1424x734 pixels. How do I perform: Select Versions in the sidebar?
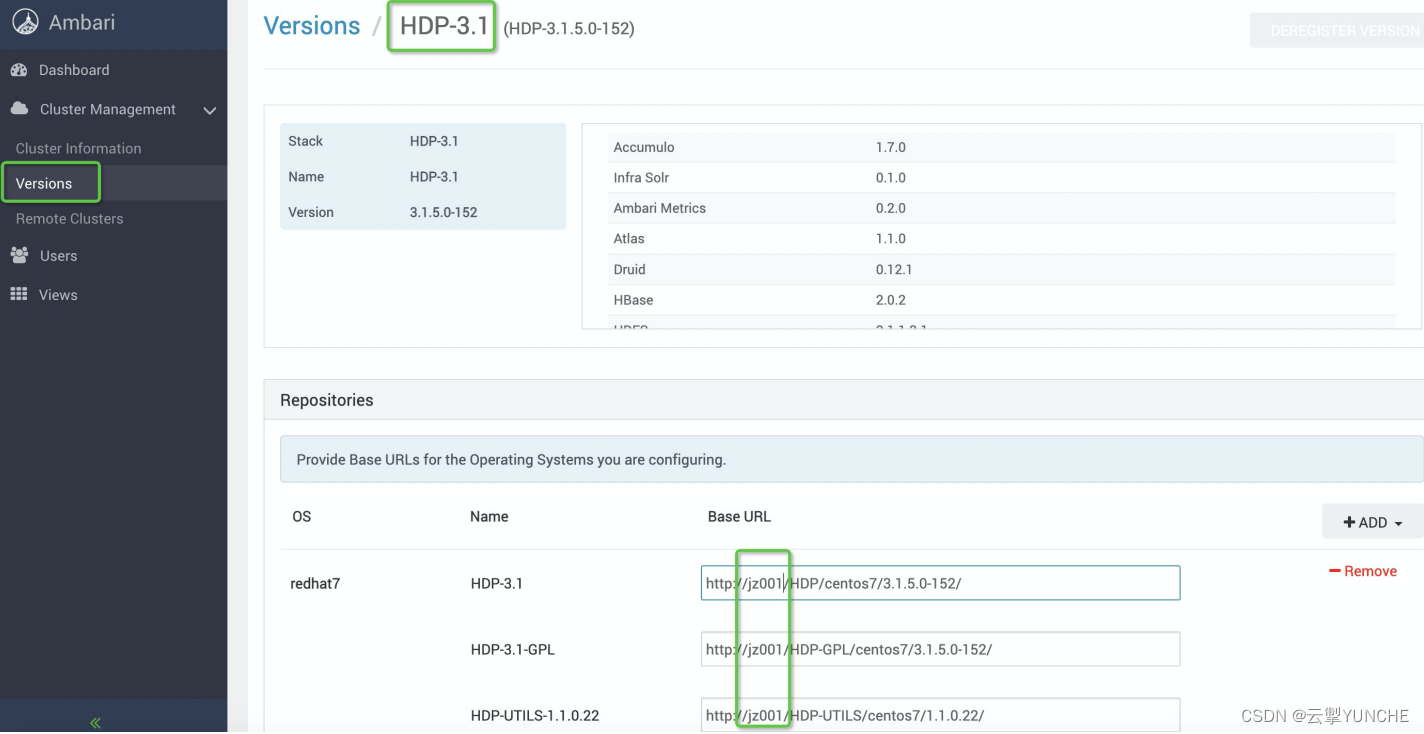pos(44,183)
